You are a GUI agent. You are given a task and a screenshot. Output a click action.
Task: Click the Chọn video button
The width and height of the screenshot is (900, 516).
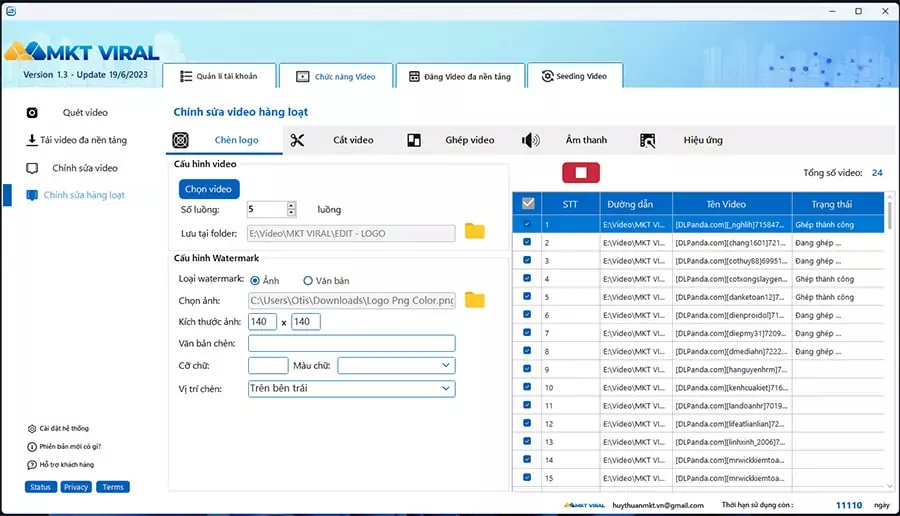(x=208, y=189)
